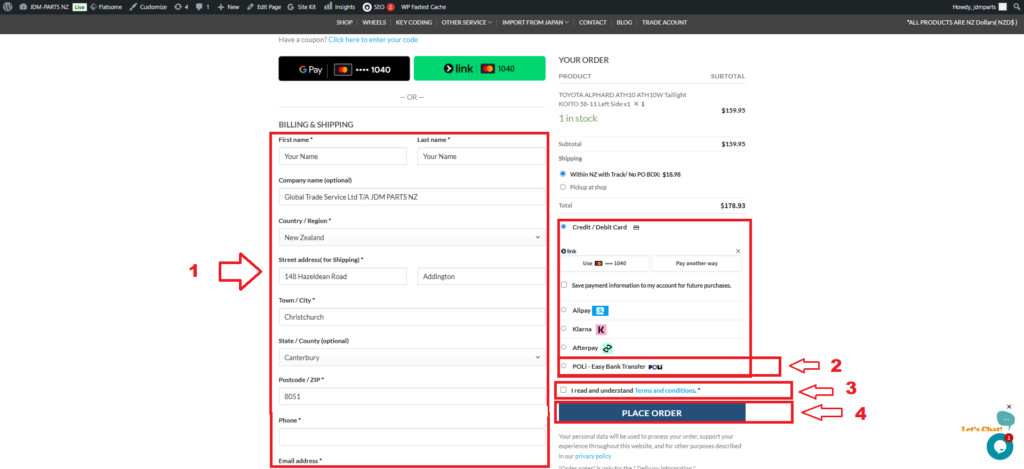Expand IMPORT FROM JAPAN menu
Viewport: 1024px width, 469px height.
pos(536,22)
